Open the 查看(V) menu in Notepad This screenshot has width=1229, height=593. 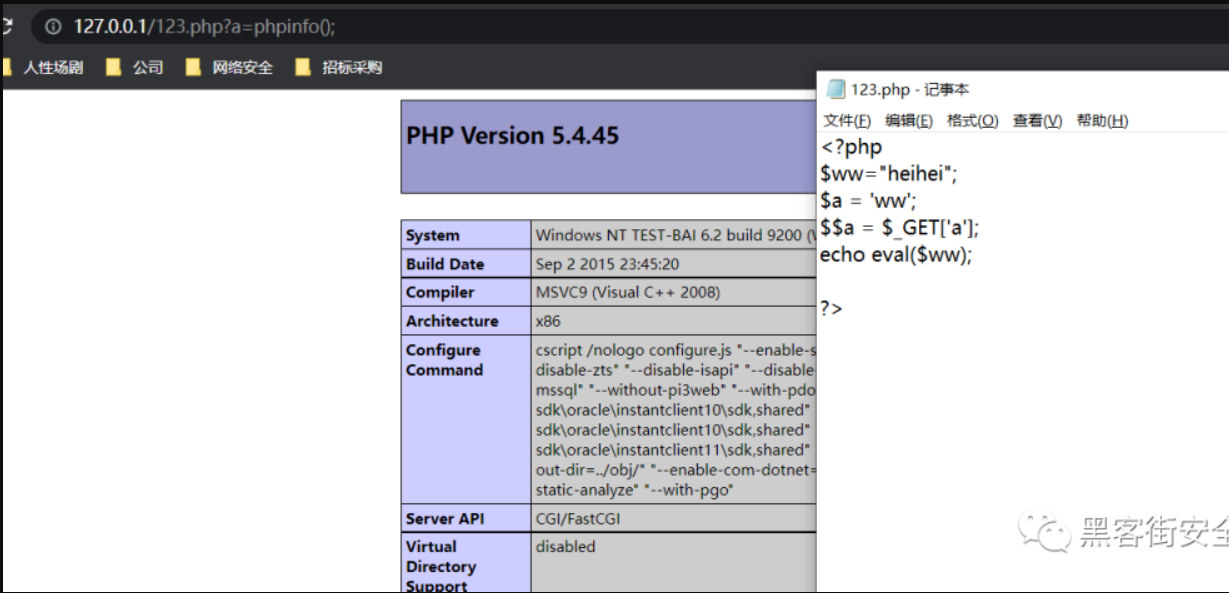coord(1037,121)
